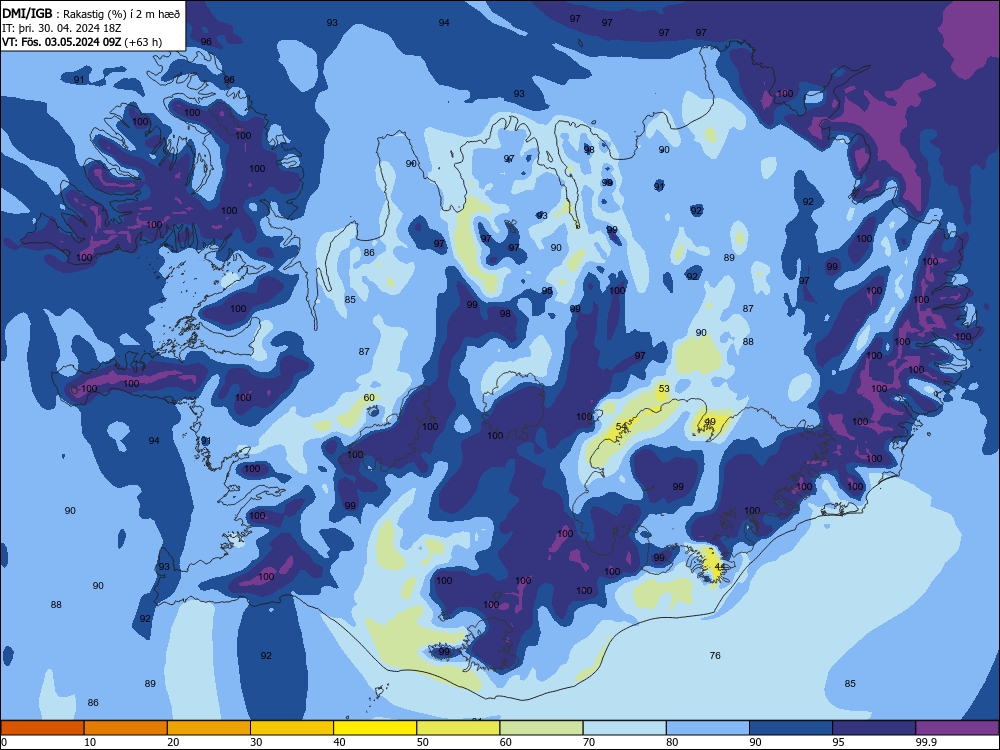Screen dimensions: 1000x750
Task: Pick the amber 20–30 legend swatch
Action: click(x=209, y=728)
